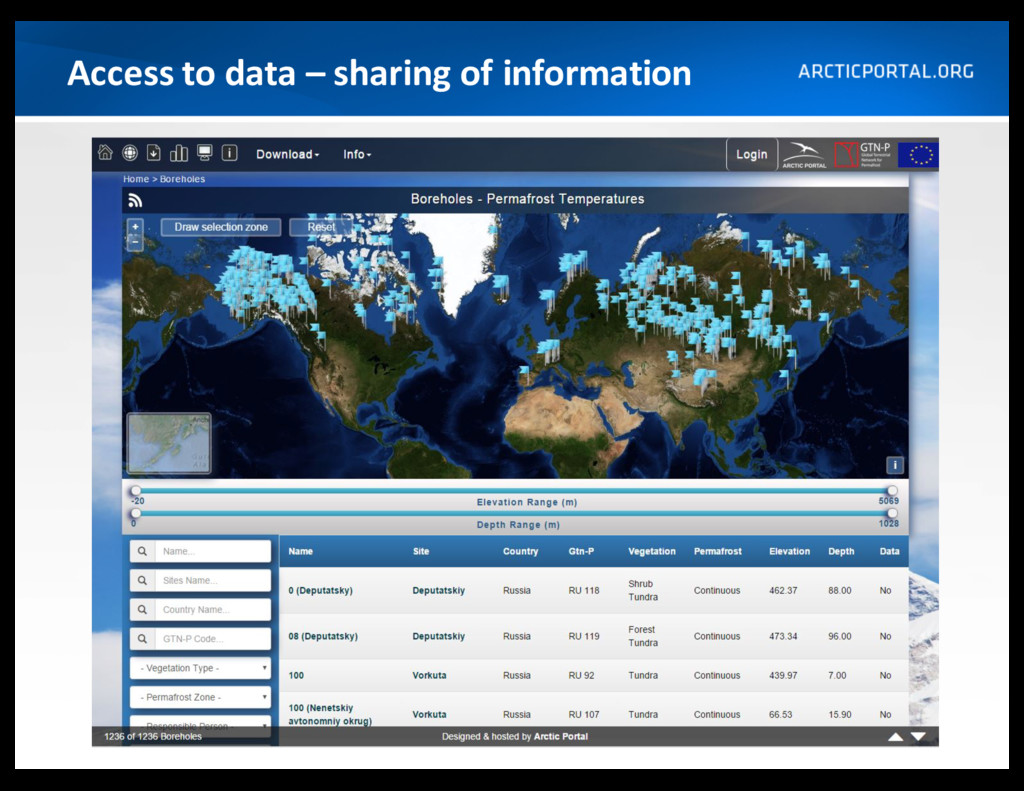
Task: Expand the Vegetation Type dropdown
Action: pos(200,668)
